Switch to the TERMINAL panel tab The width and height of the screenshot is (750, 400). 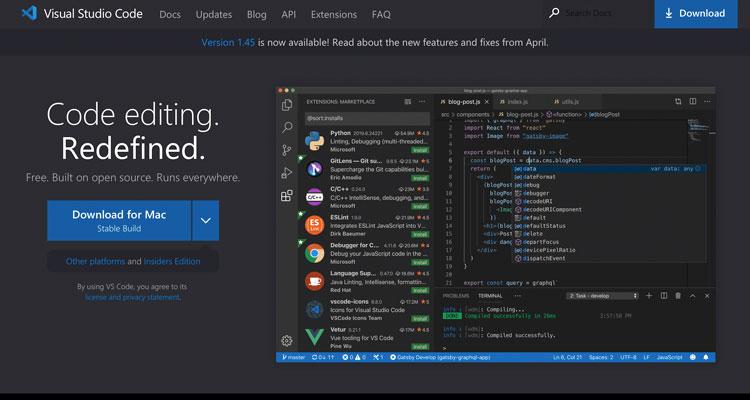pos(490,296)
